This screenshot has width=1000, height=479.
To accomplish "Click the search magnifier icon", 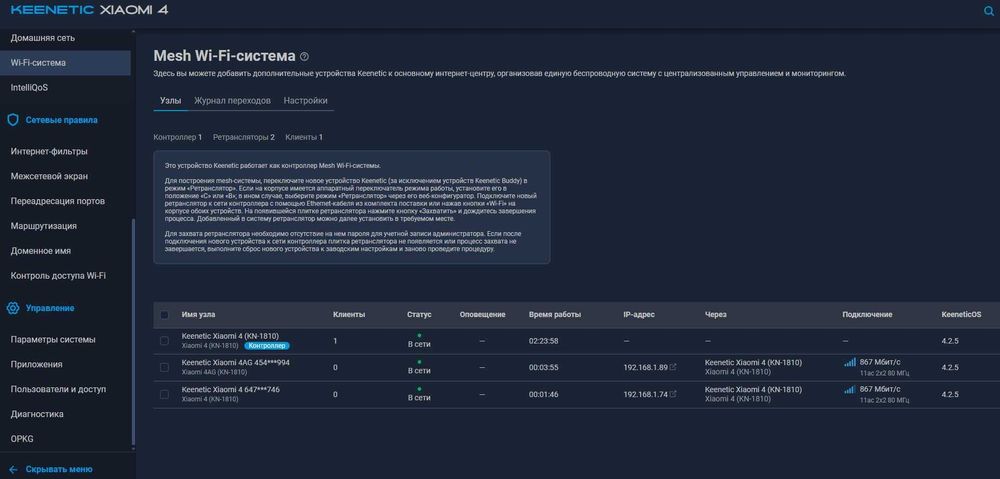I will pos(989,11).
